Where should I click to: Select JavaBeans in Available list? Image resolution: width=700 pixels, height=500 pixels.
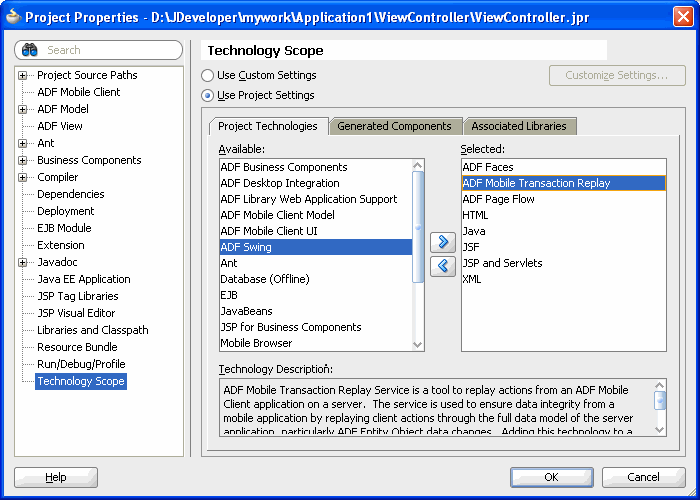click(316, 312)
